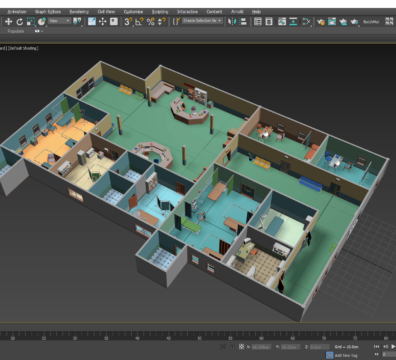The image size is (396, 360).
Task: Open the Arnold menu
Action: pos(237,12)
